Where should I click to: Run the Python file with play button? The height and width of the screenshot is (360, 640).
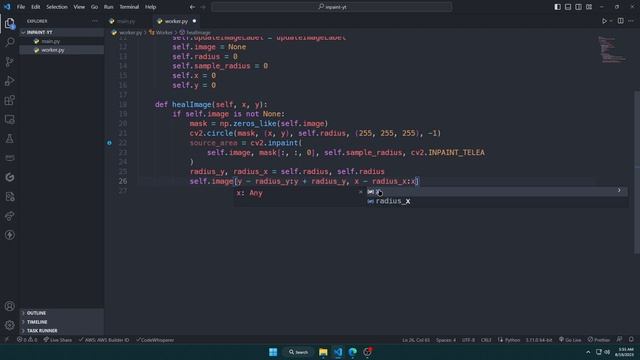604,21
